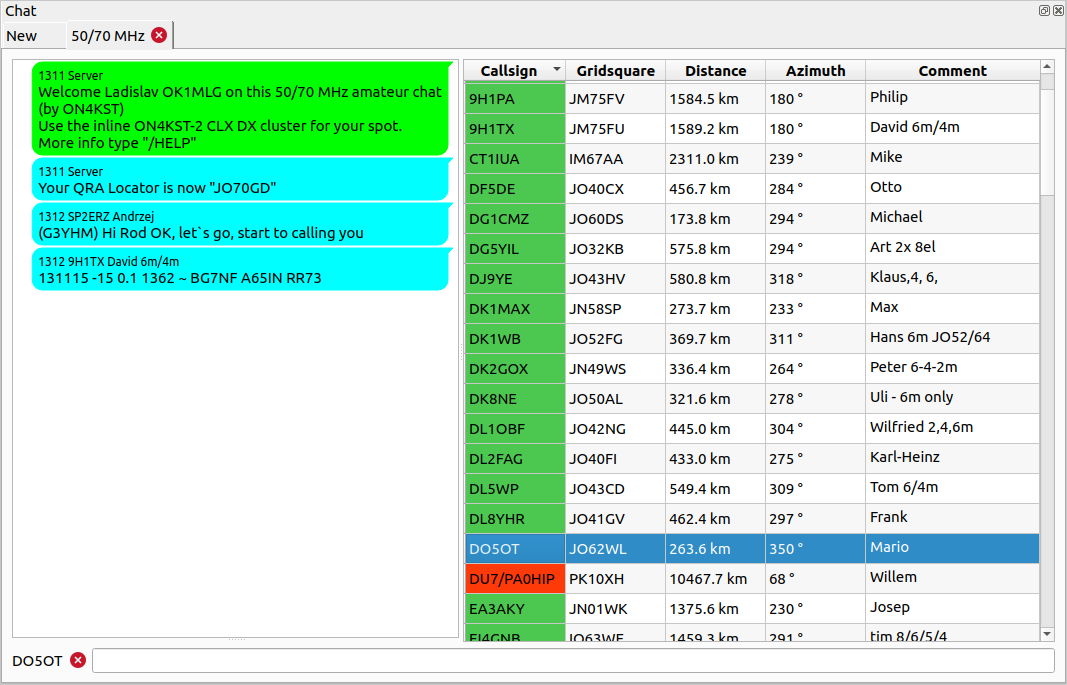Click the chat message input field
This screenshot has width=1067, height=685.
tap(572, 661)
